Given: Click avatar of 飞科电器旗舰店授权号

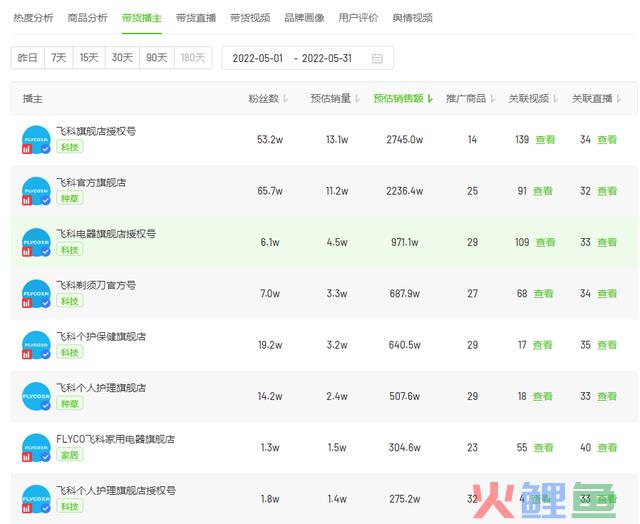Looking at the screenshot, I should 36,242.
